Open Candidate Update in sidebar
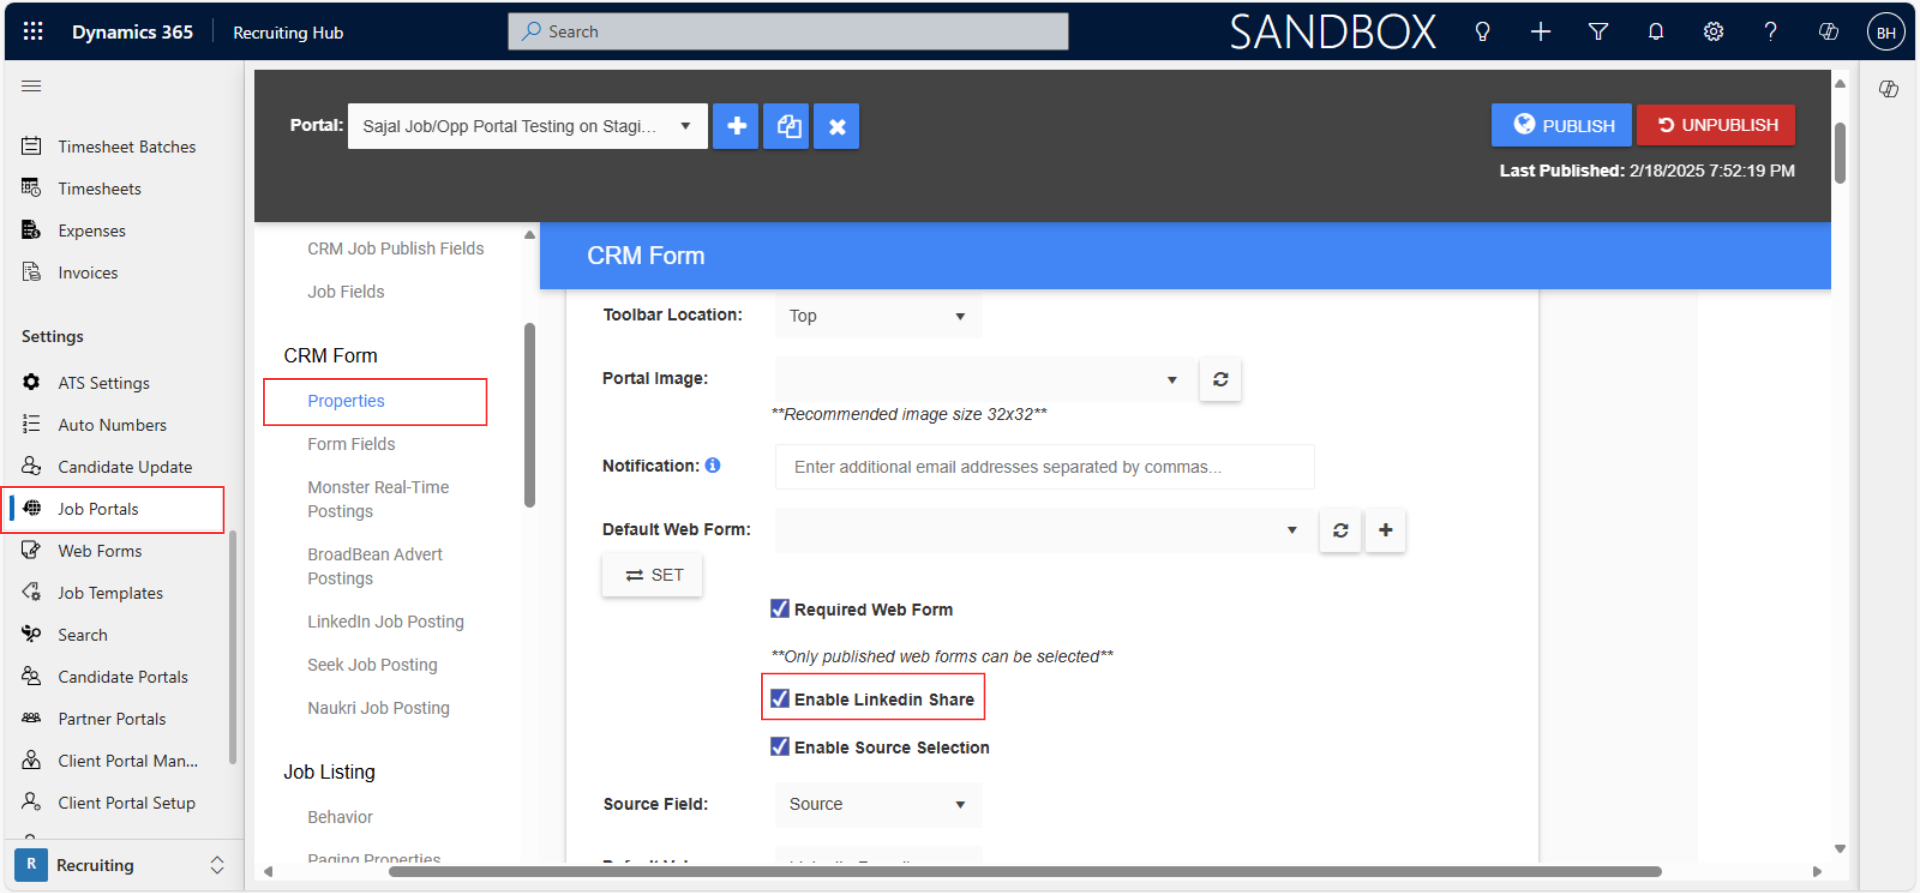 [125, 466]
